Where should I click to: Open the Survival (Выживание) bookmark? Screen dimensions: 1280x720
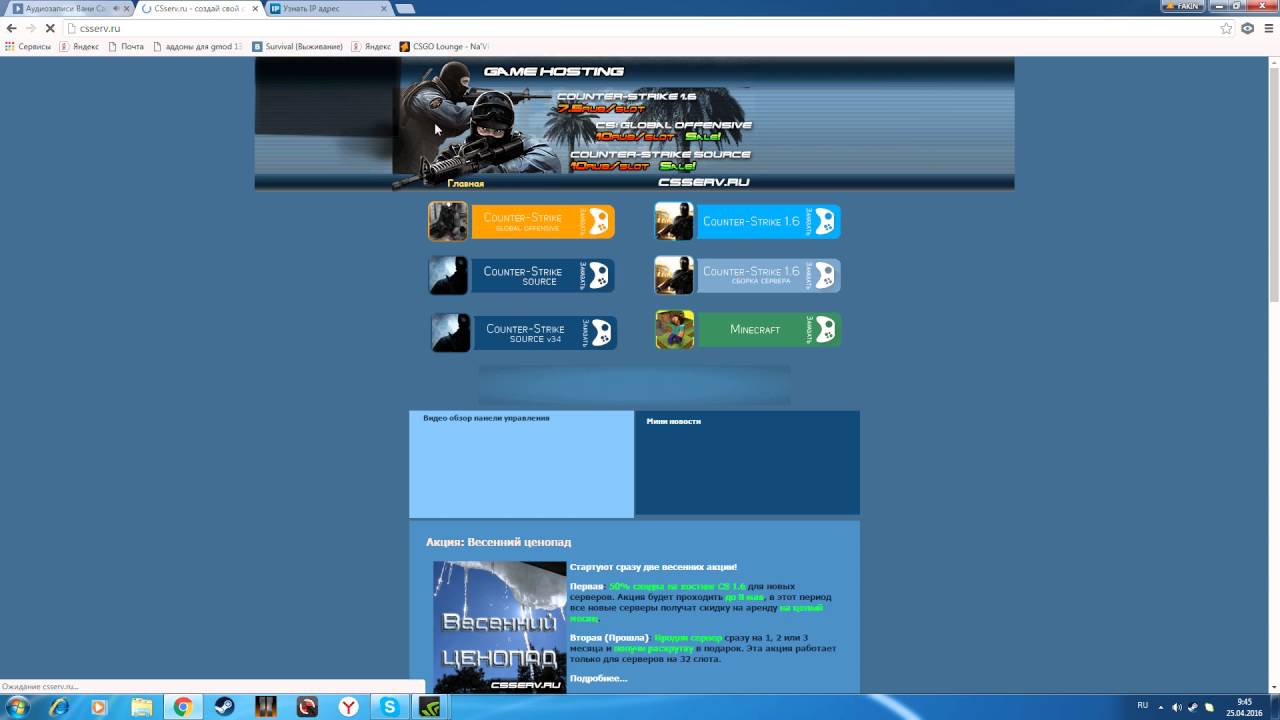pyautogui.click(x=297, y=46)
